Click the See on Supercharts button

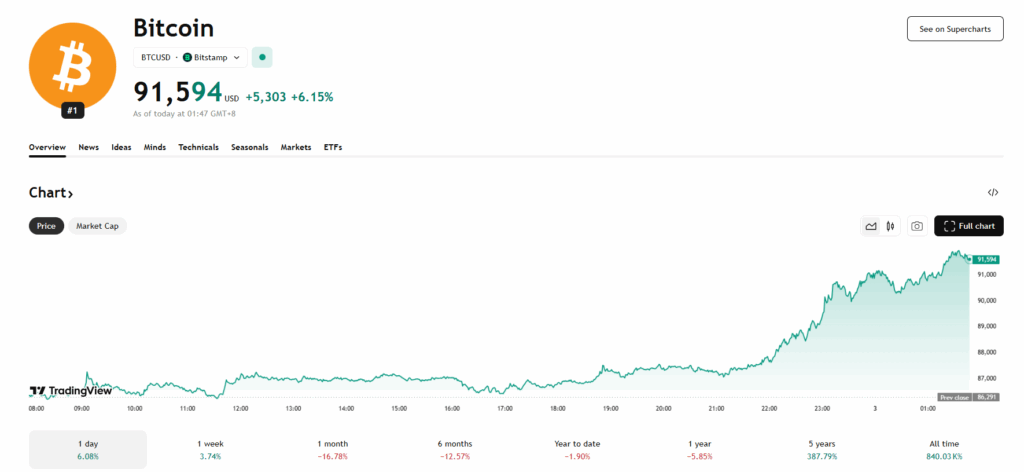tap(954, 29)
